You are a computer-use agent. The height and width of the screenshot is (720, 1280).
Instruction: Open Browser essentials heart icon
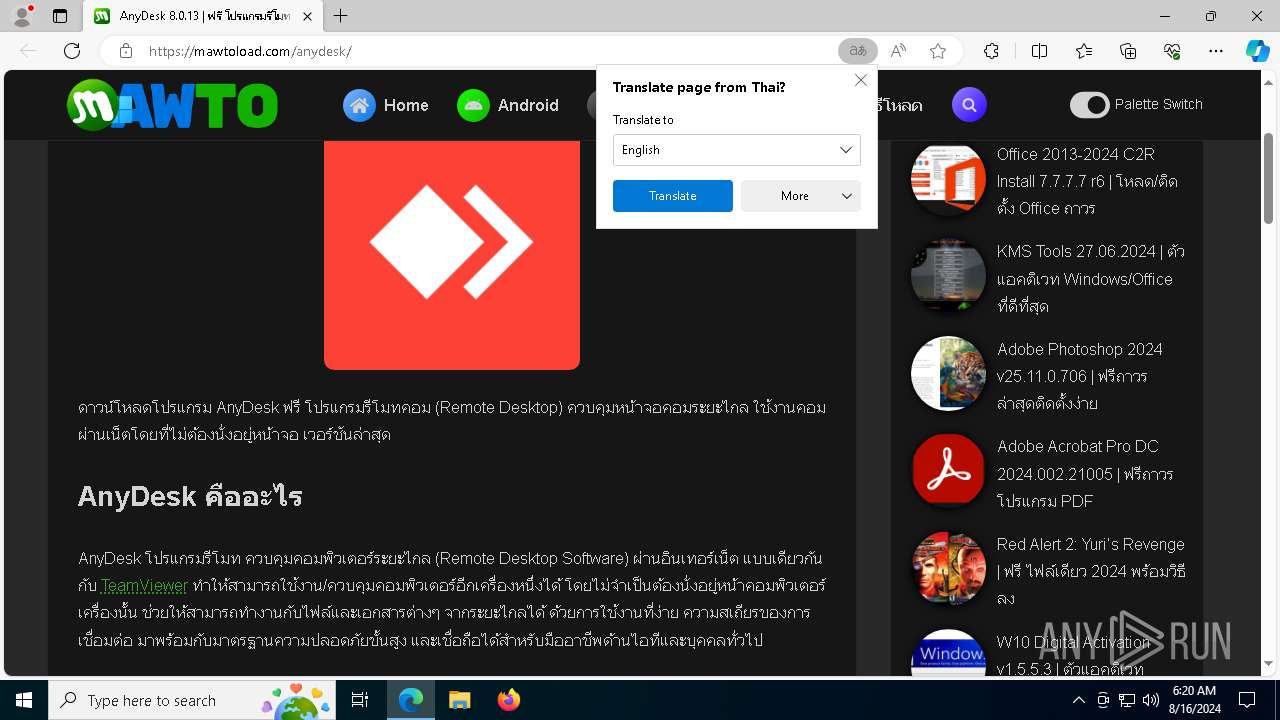1172,51
